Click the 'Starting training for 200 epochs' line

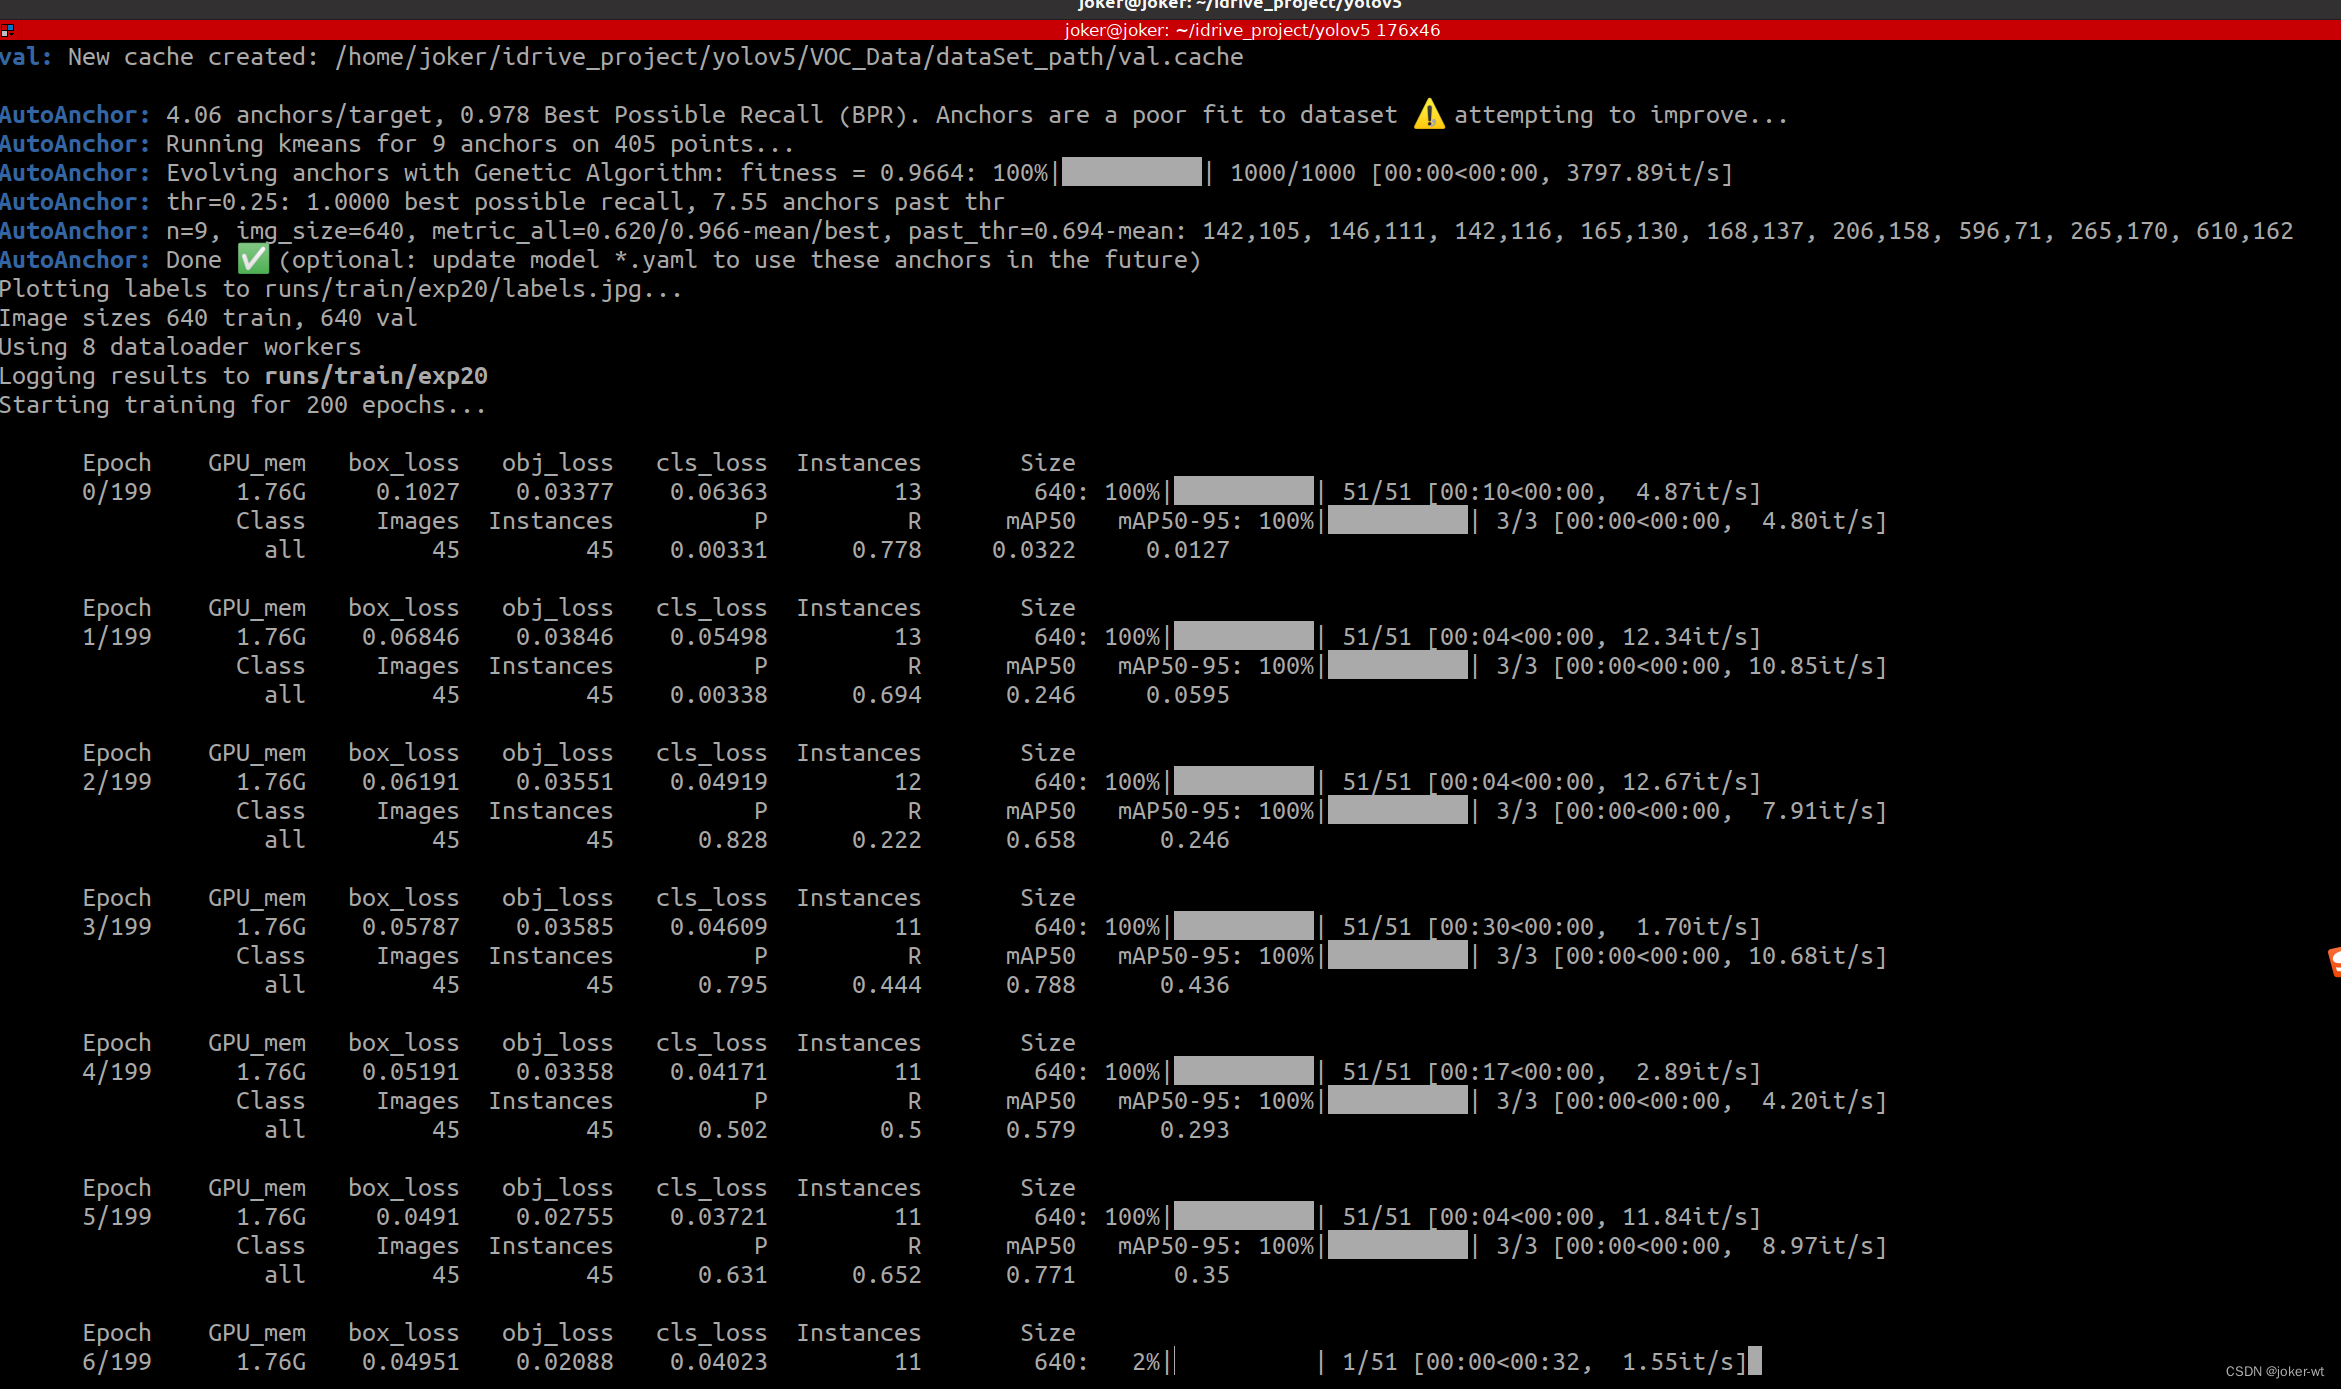[242, 405]
